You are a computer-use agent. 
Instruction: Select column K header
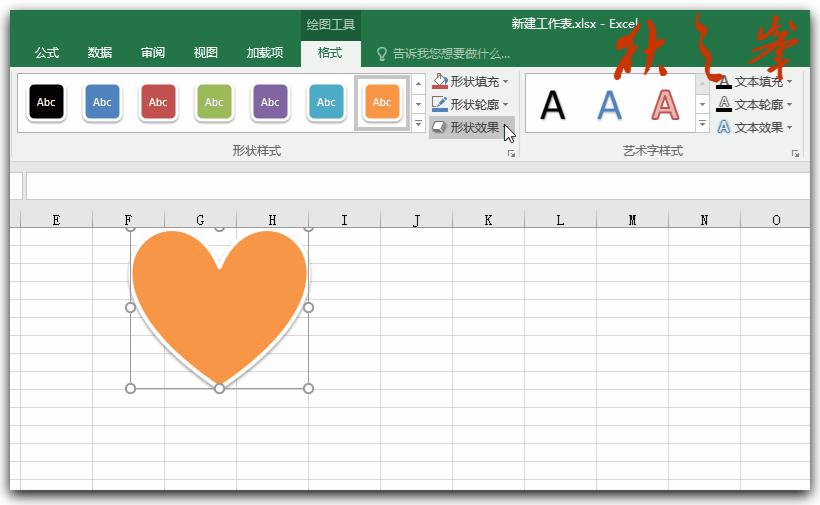pos(488,220)
